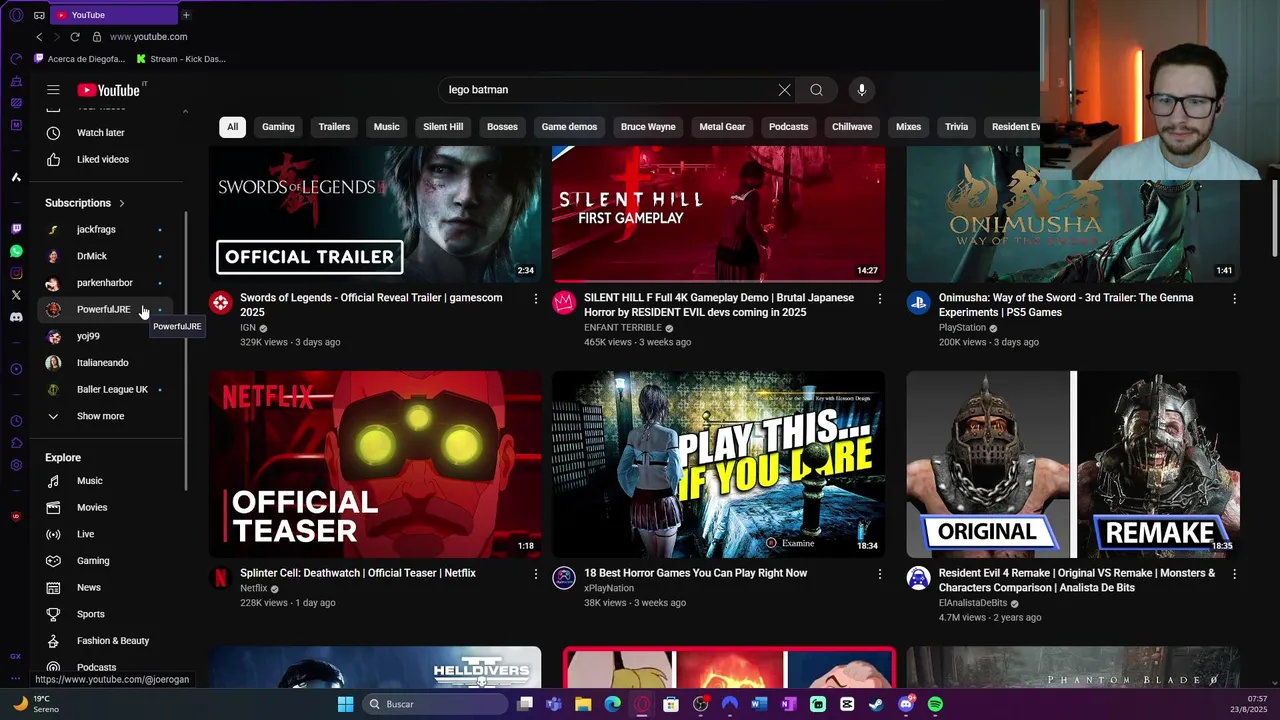Select the Trivia filter chip
Viewport: 1280px width, 720px height.
coord(957,127)
